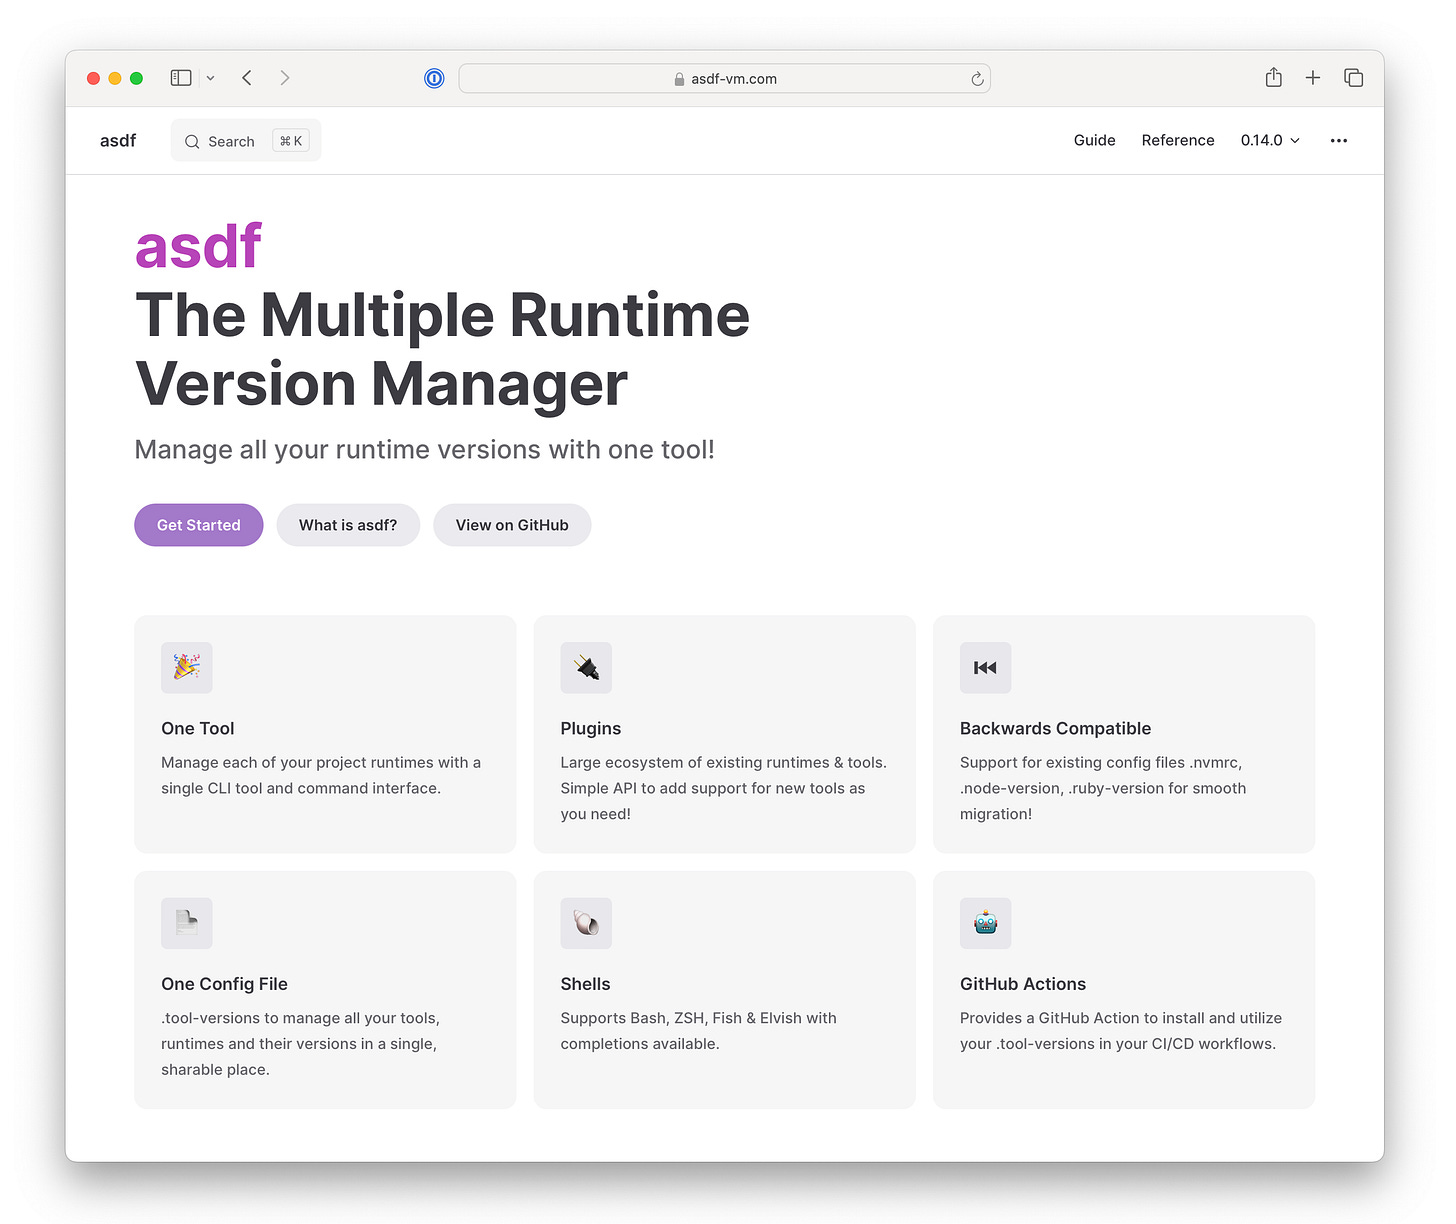Open the Safari share icon
1456x1224 pixels.
click(x=1273, y=77)
